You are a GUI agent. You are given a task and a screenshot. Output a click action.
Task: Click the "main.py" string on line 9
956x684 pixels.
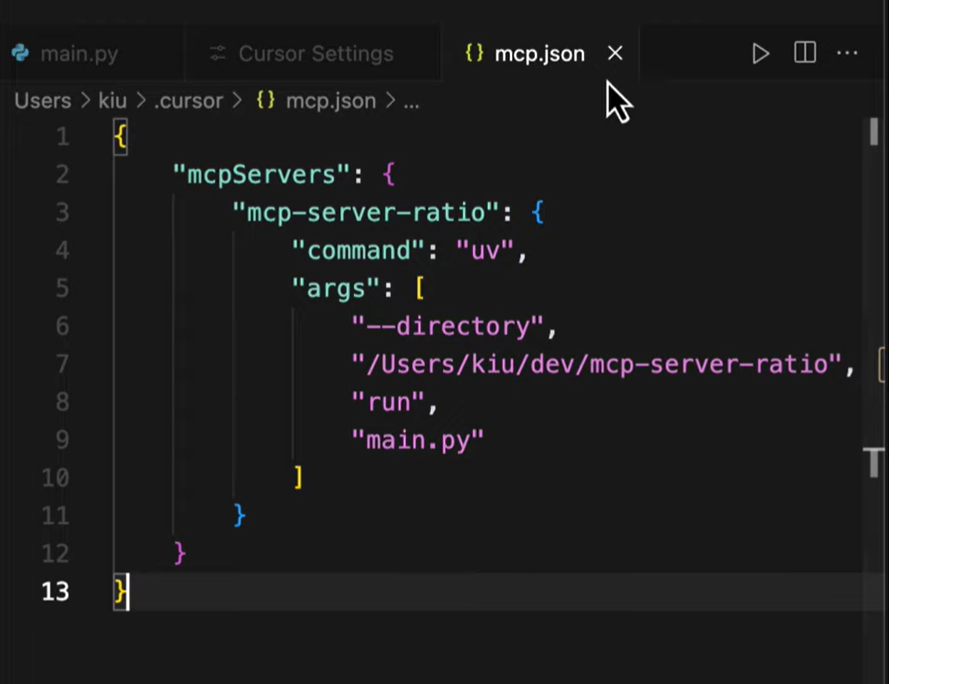coord(418,440)
